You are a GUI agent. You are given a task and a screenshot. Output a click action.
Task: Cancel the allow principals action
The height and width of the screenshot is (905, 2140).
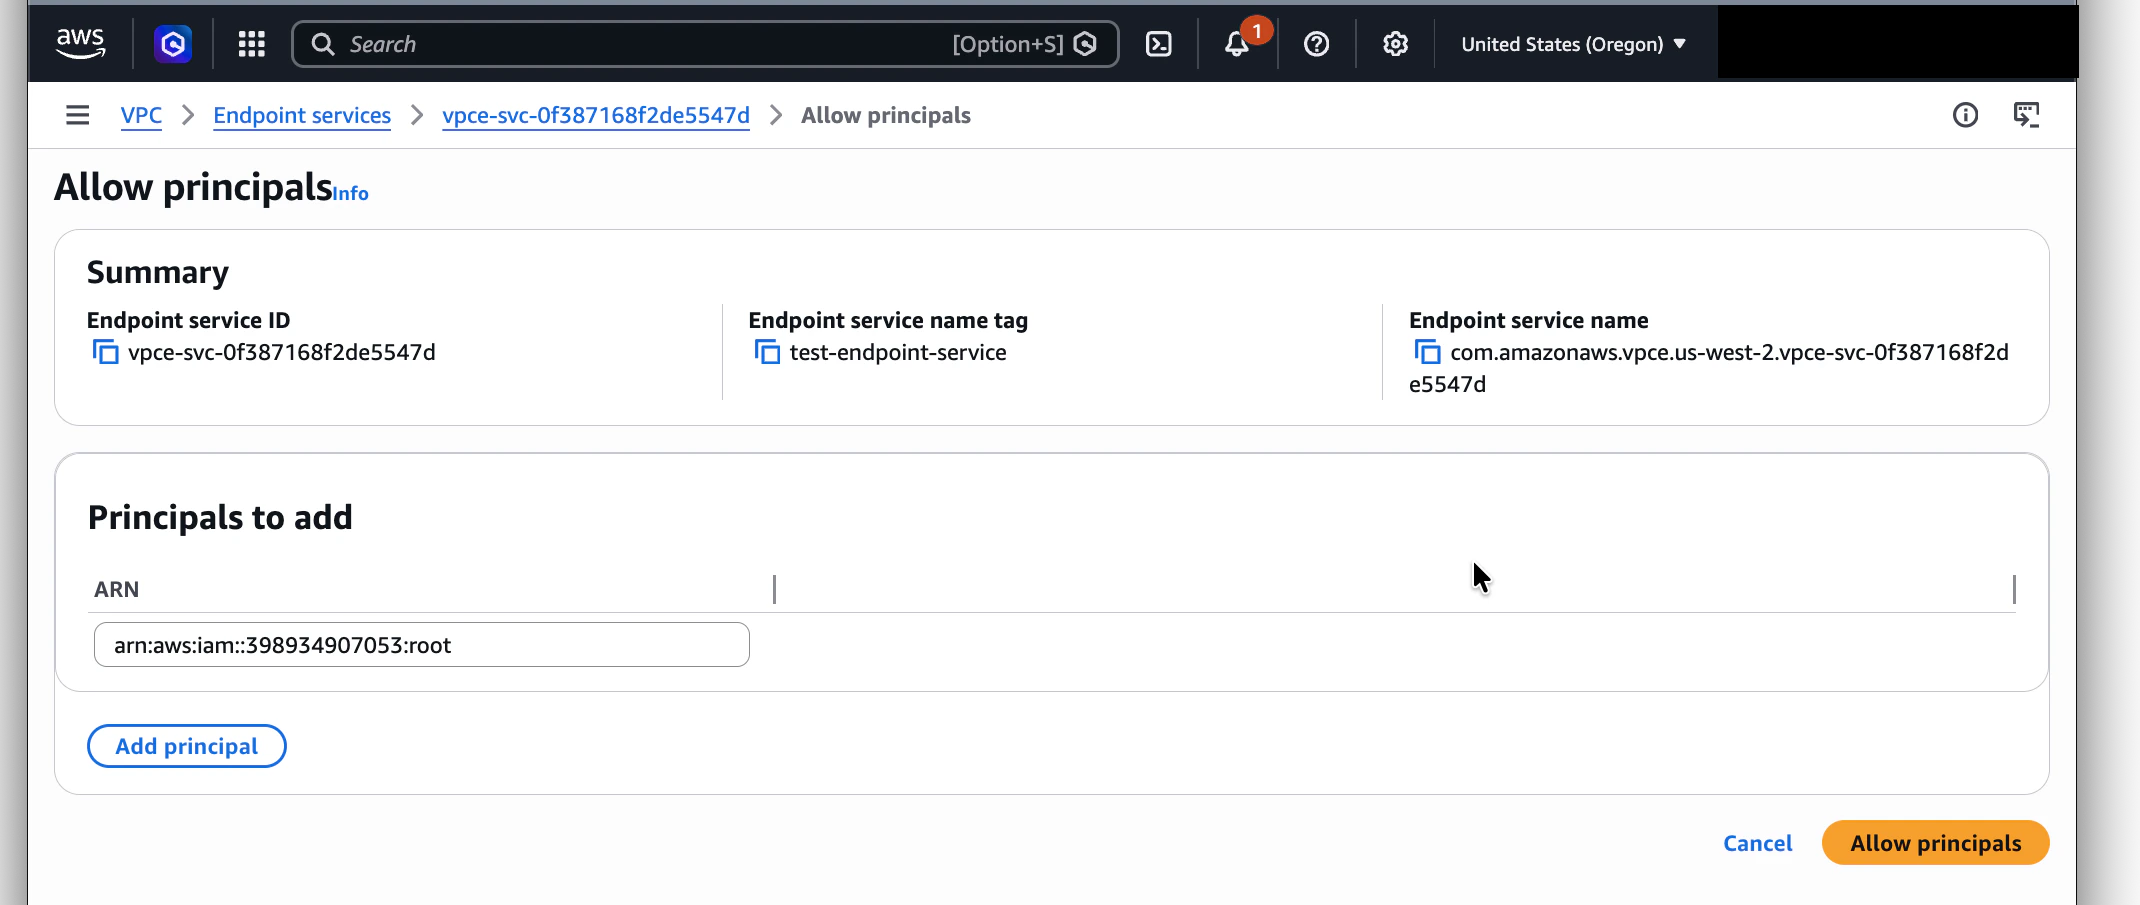1757,843
